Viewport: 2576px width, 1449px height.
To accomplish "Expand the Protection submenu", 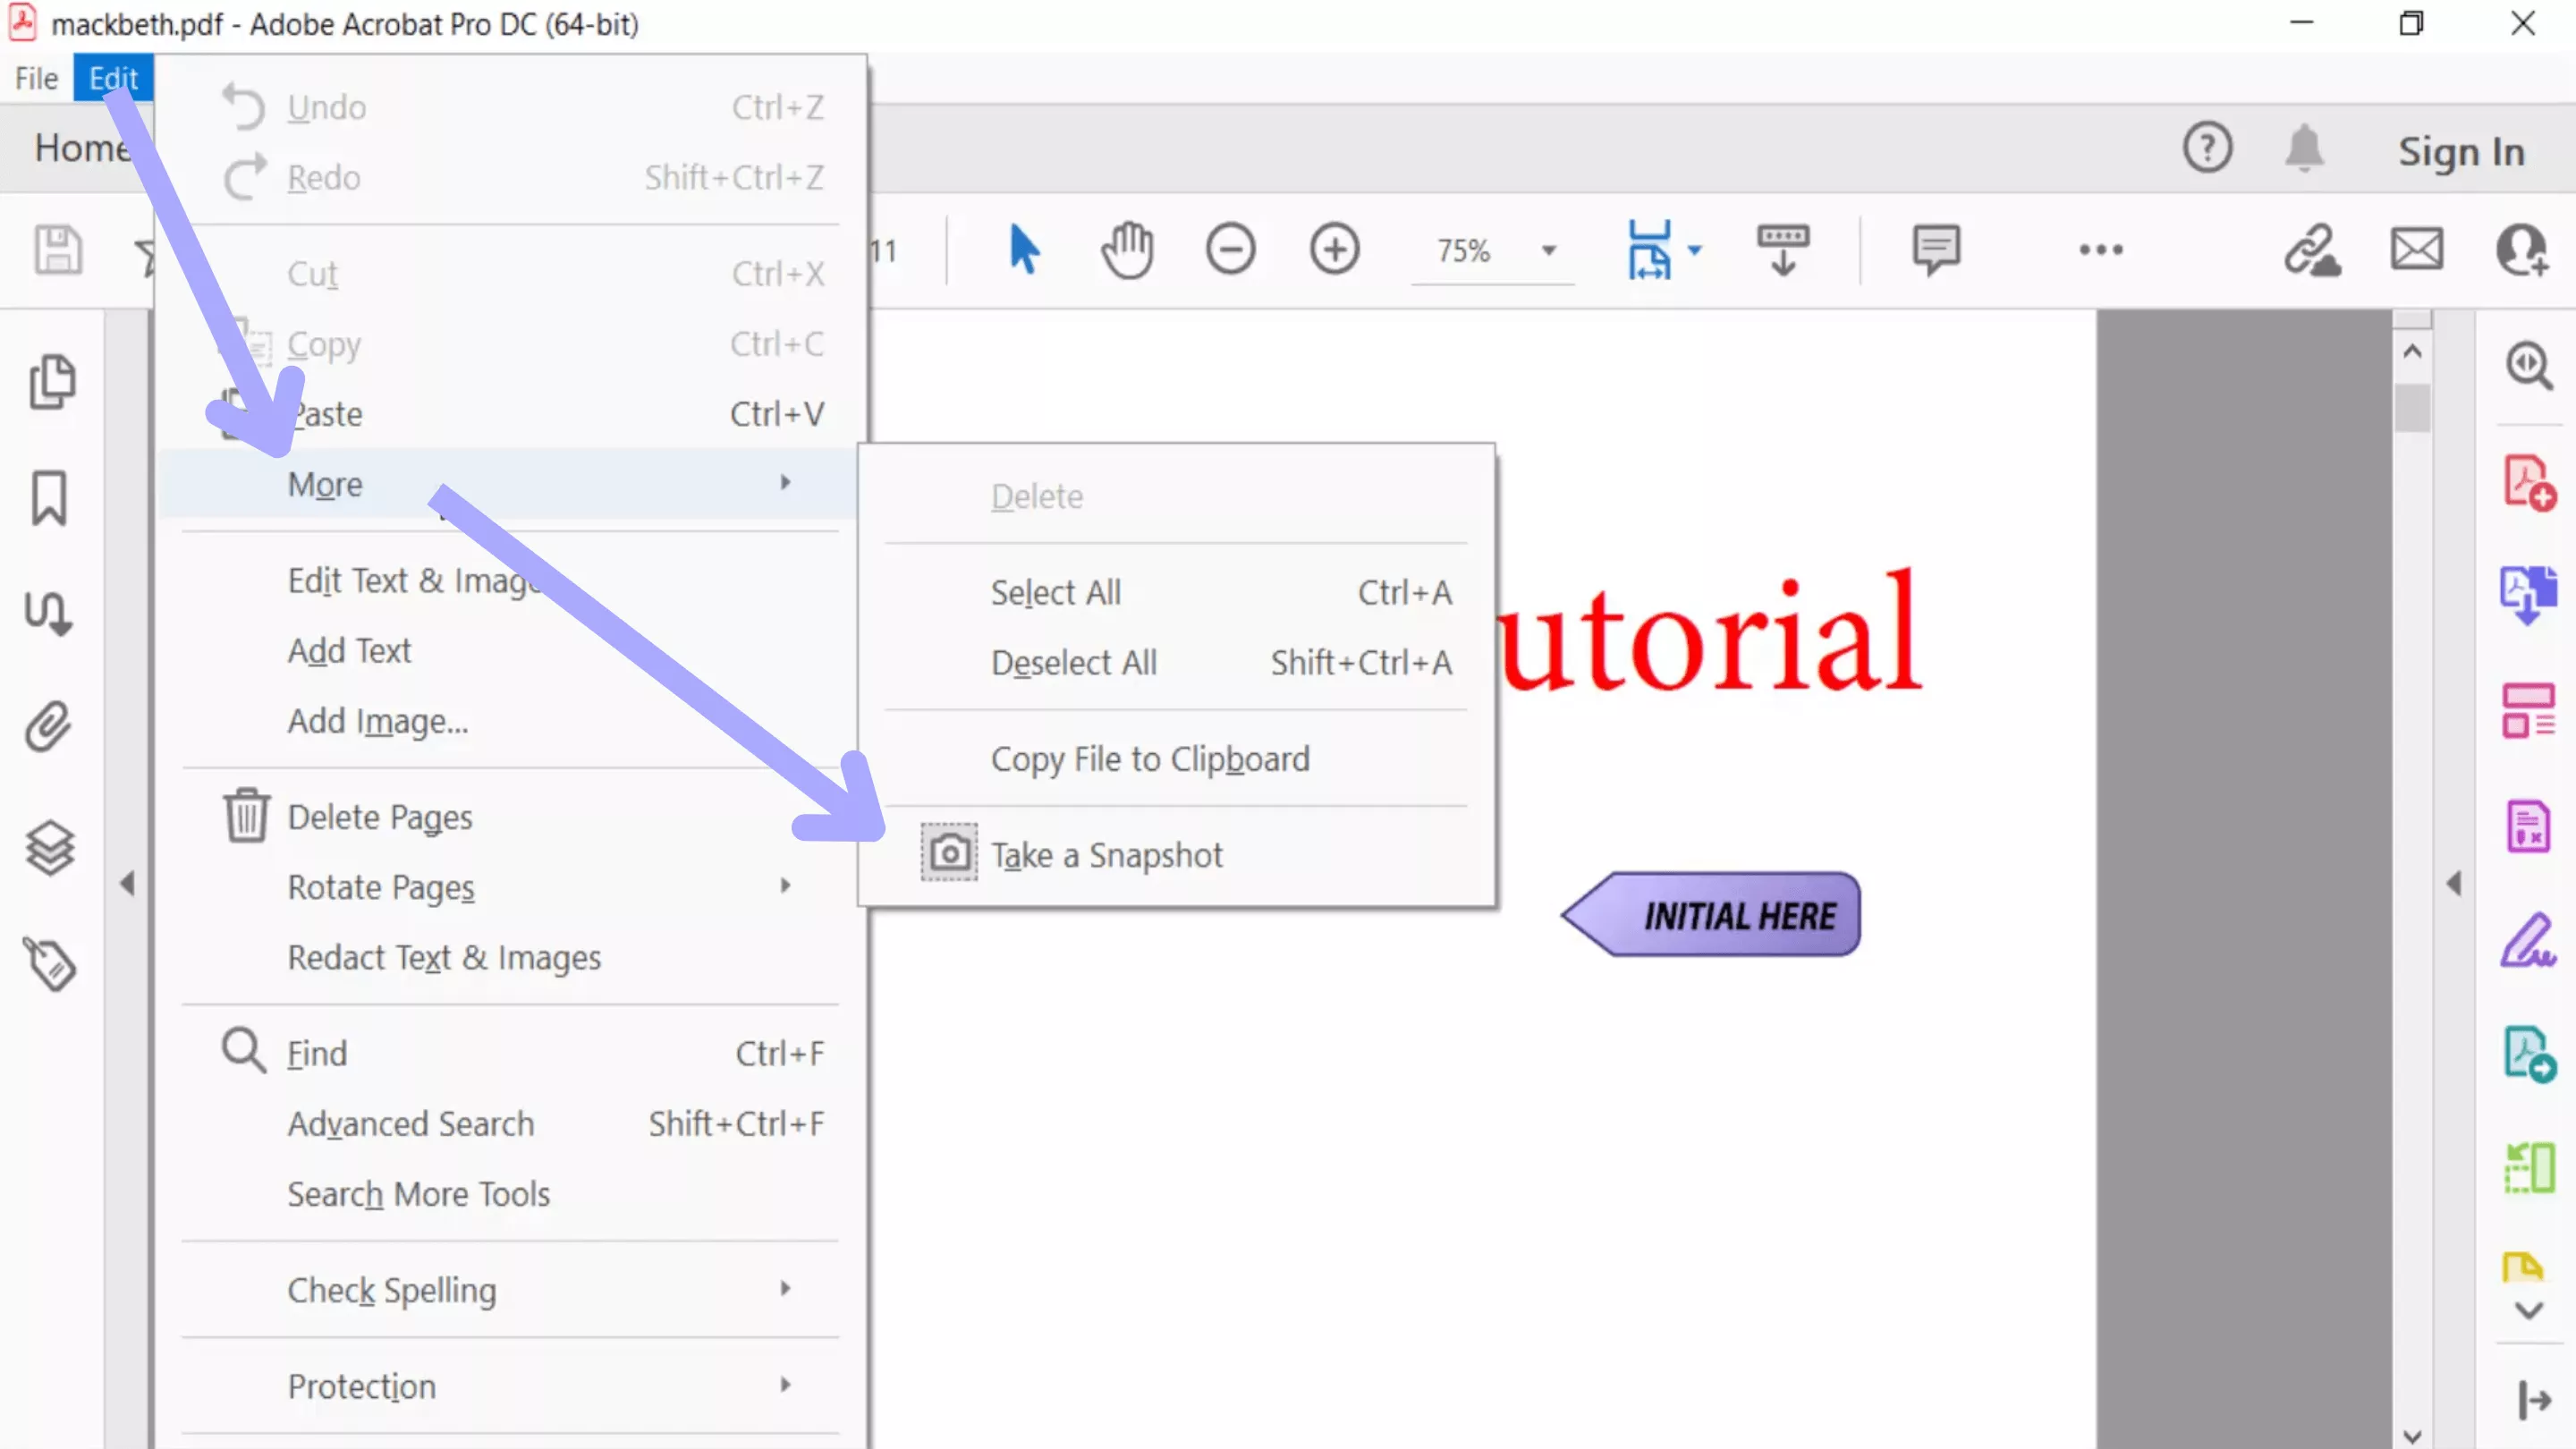I will click(x=786, y=1385).
